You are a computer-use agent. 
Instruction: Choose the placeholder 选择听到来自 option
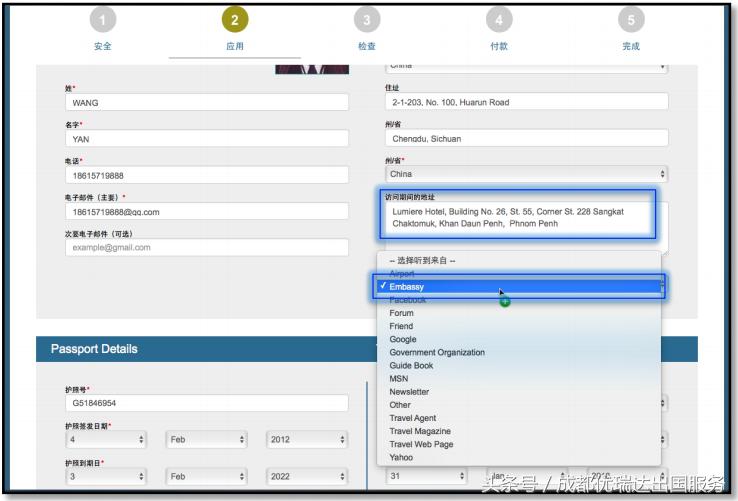(x=519, y=260)
